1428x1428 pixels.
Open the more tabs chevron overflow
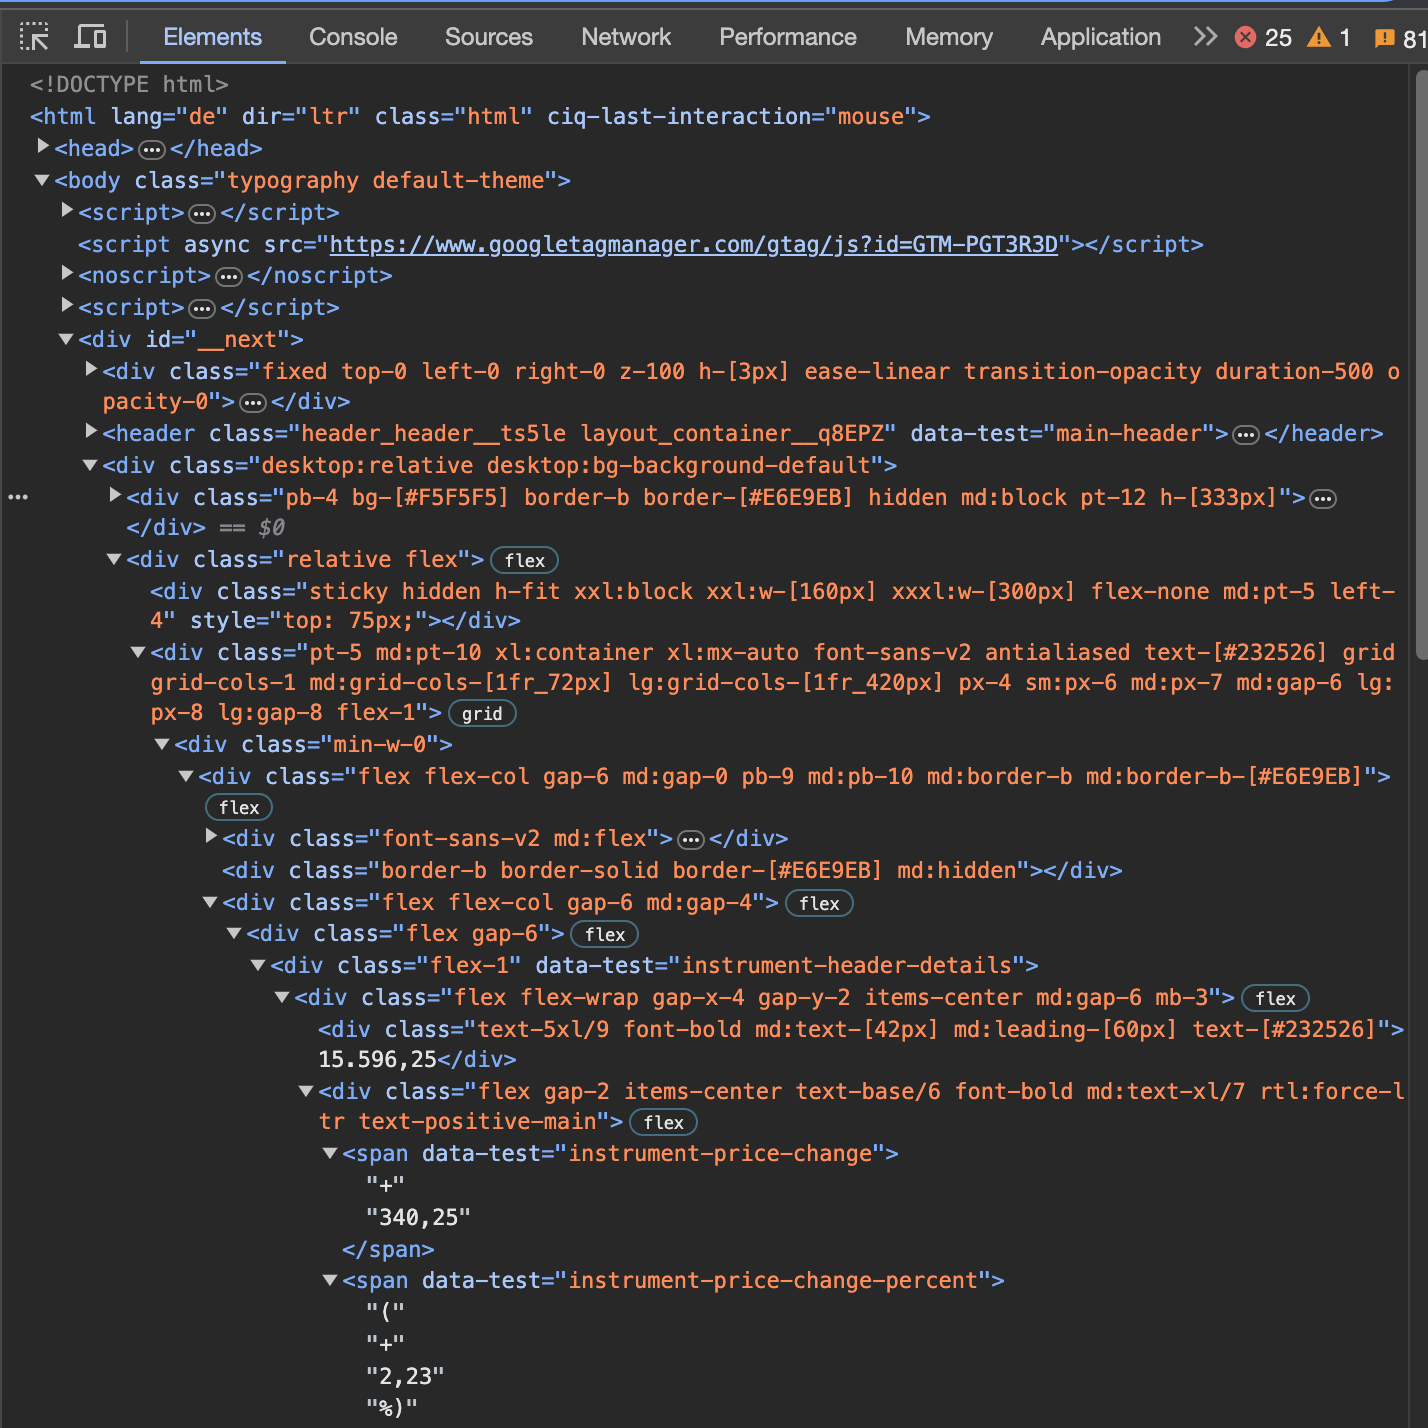click(x=1205, y=37)
